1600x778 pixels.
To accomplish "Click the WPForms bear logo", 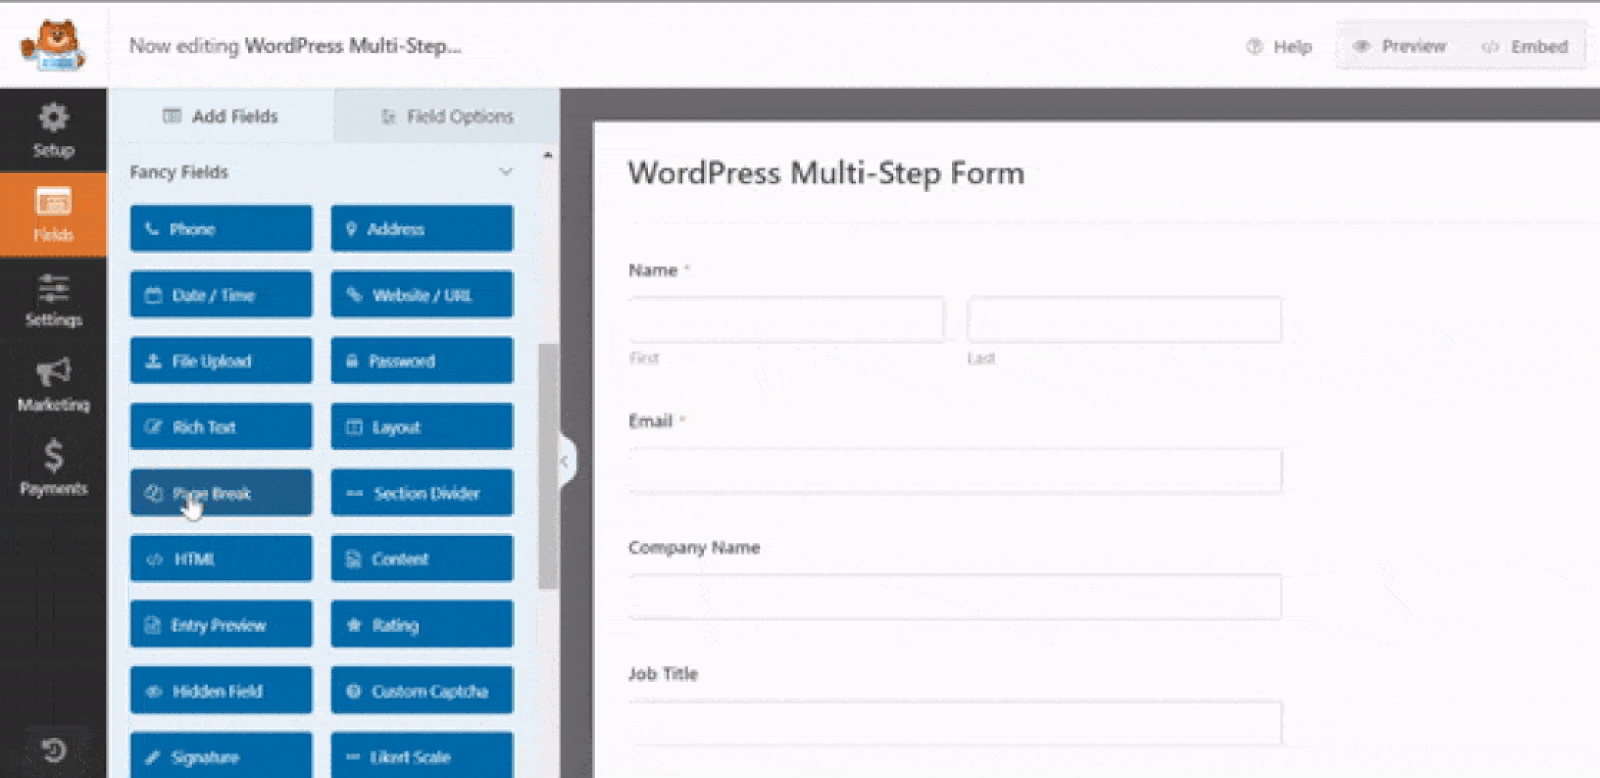I will pos(53,45).
